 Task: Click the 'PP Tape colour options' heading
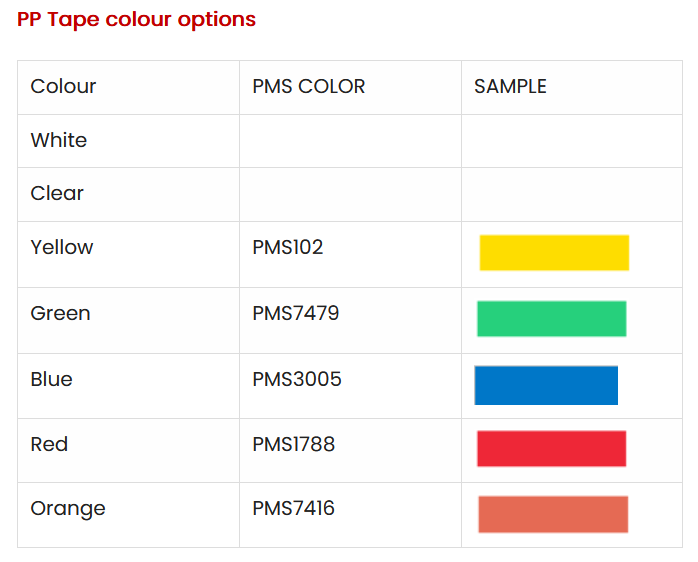137,20
